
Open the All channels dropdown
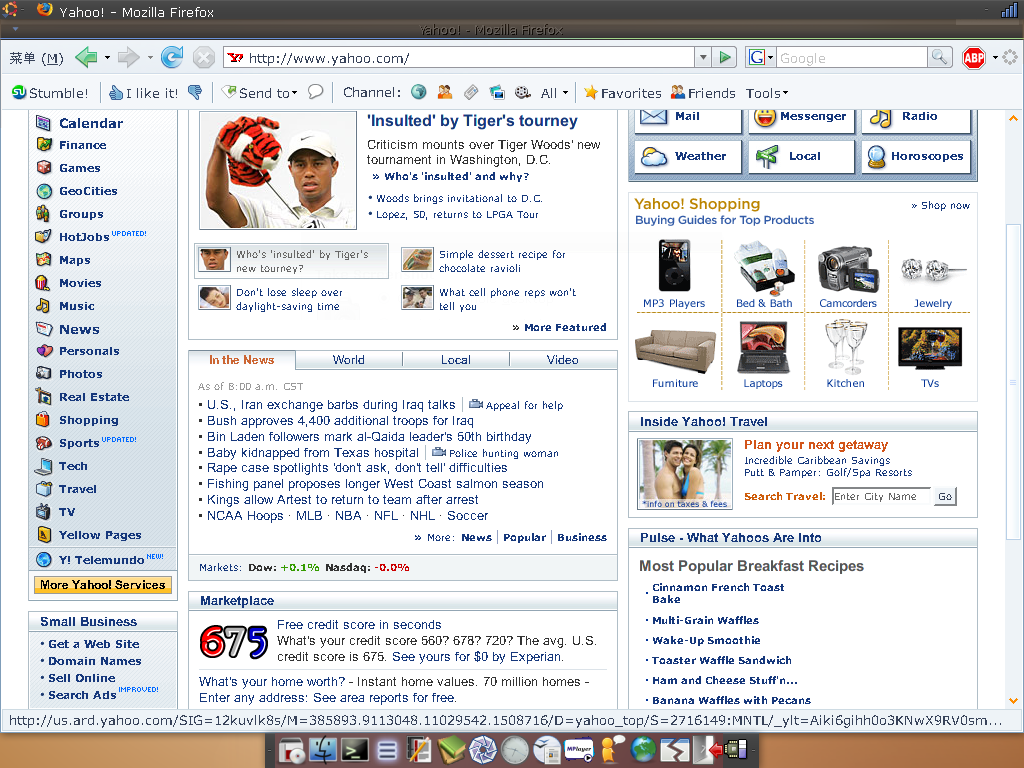[554, 93]
